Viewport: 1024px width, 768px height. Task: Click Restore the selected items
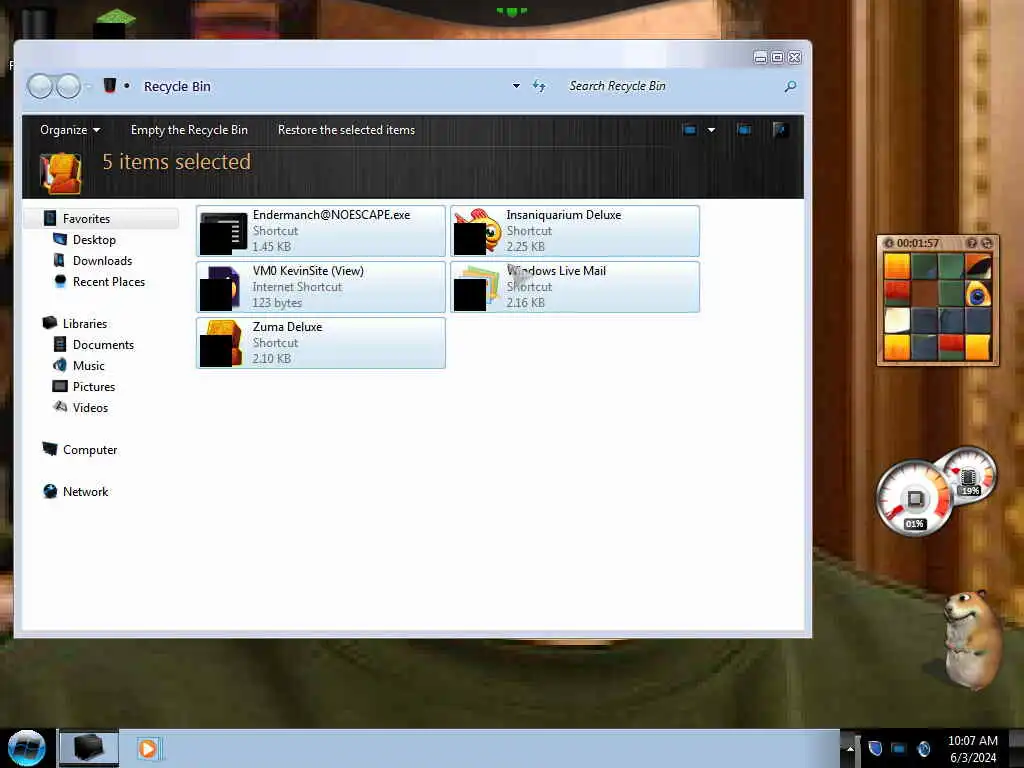346,130
